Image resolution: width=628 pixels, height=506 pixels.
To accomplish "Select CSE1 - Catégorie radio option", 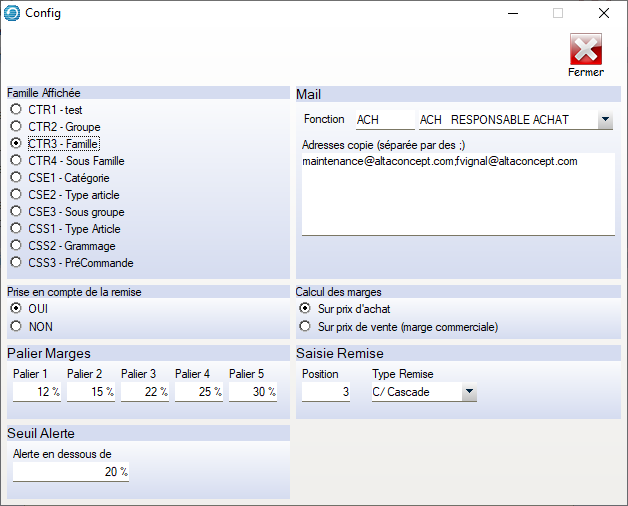I will tap(16, 177).
